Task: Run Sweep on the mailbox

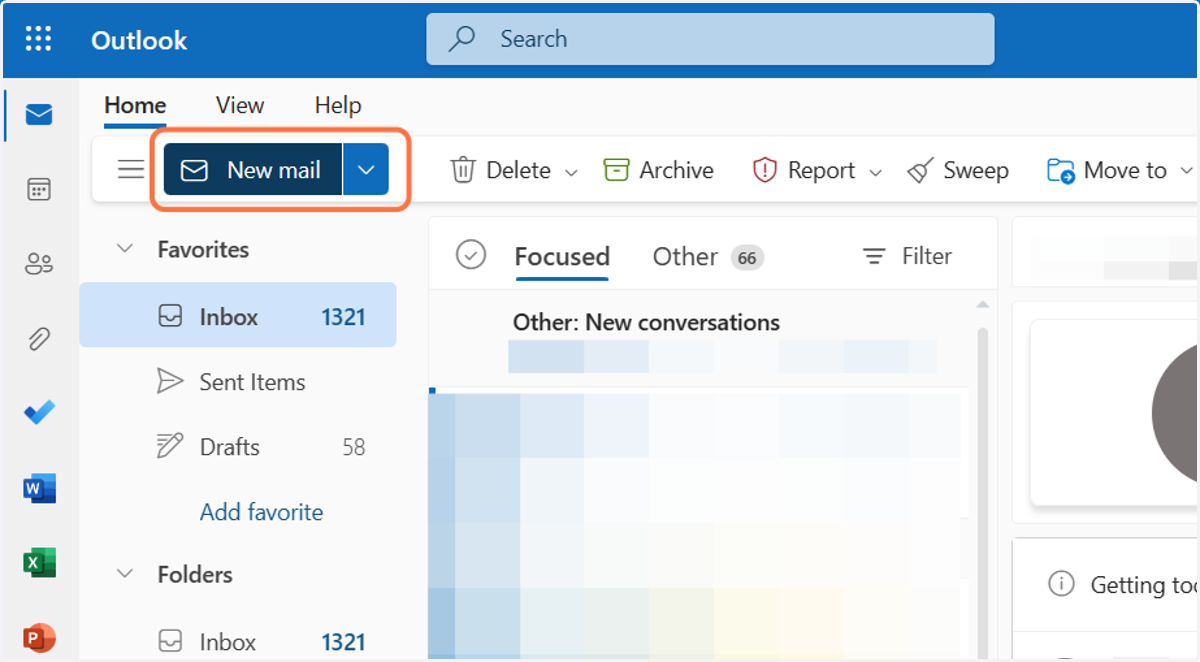Action: coord(958,170)
